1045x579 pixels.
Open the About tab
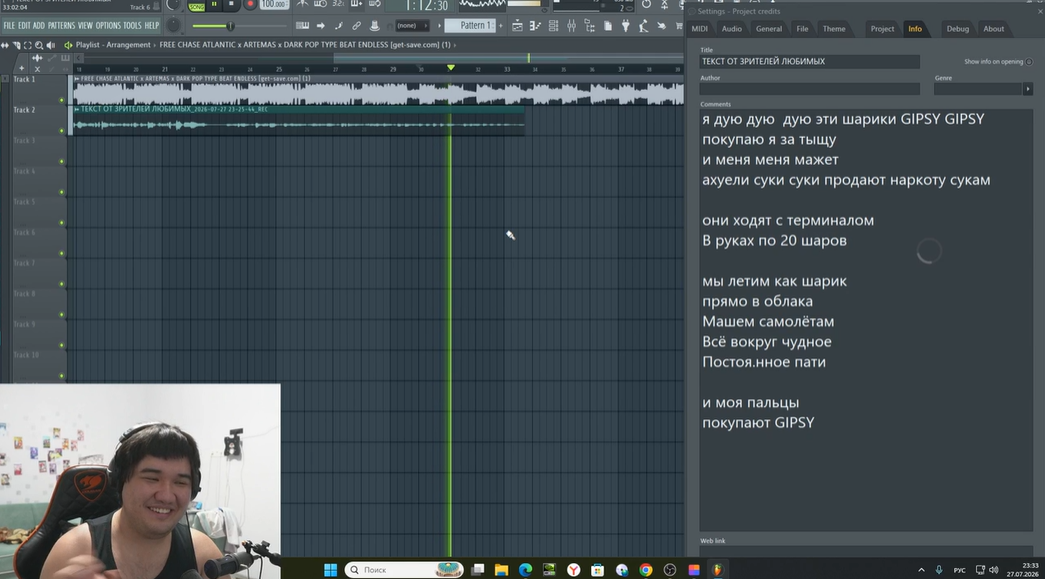(993, 29)
